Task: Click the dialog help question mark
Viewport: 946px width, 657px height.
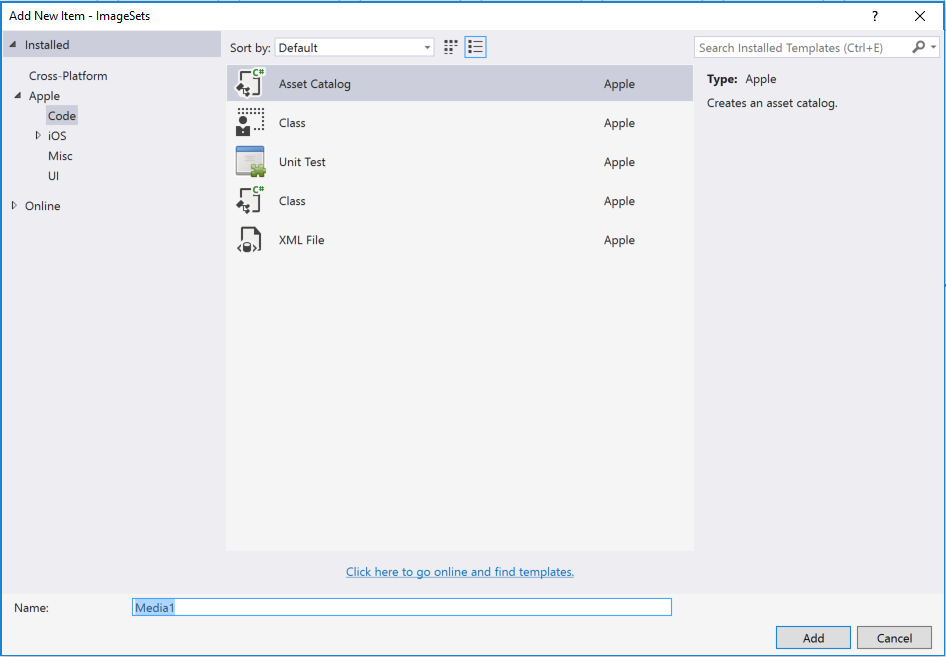Action: (x=873, y=16)
